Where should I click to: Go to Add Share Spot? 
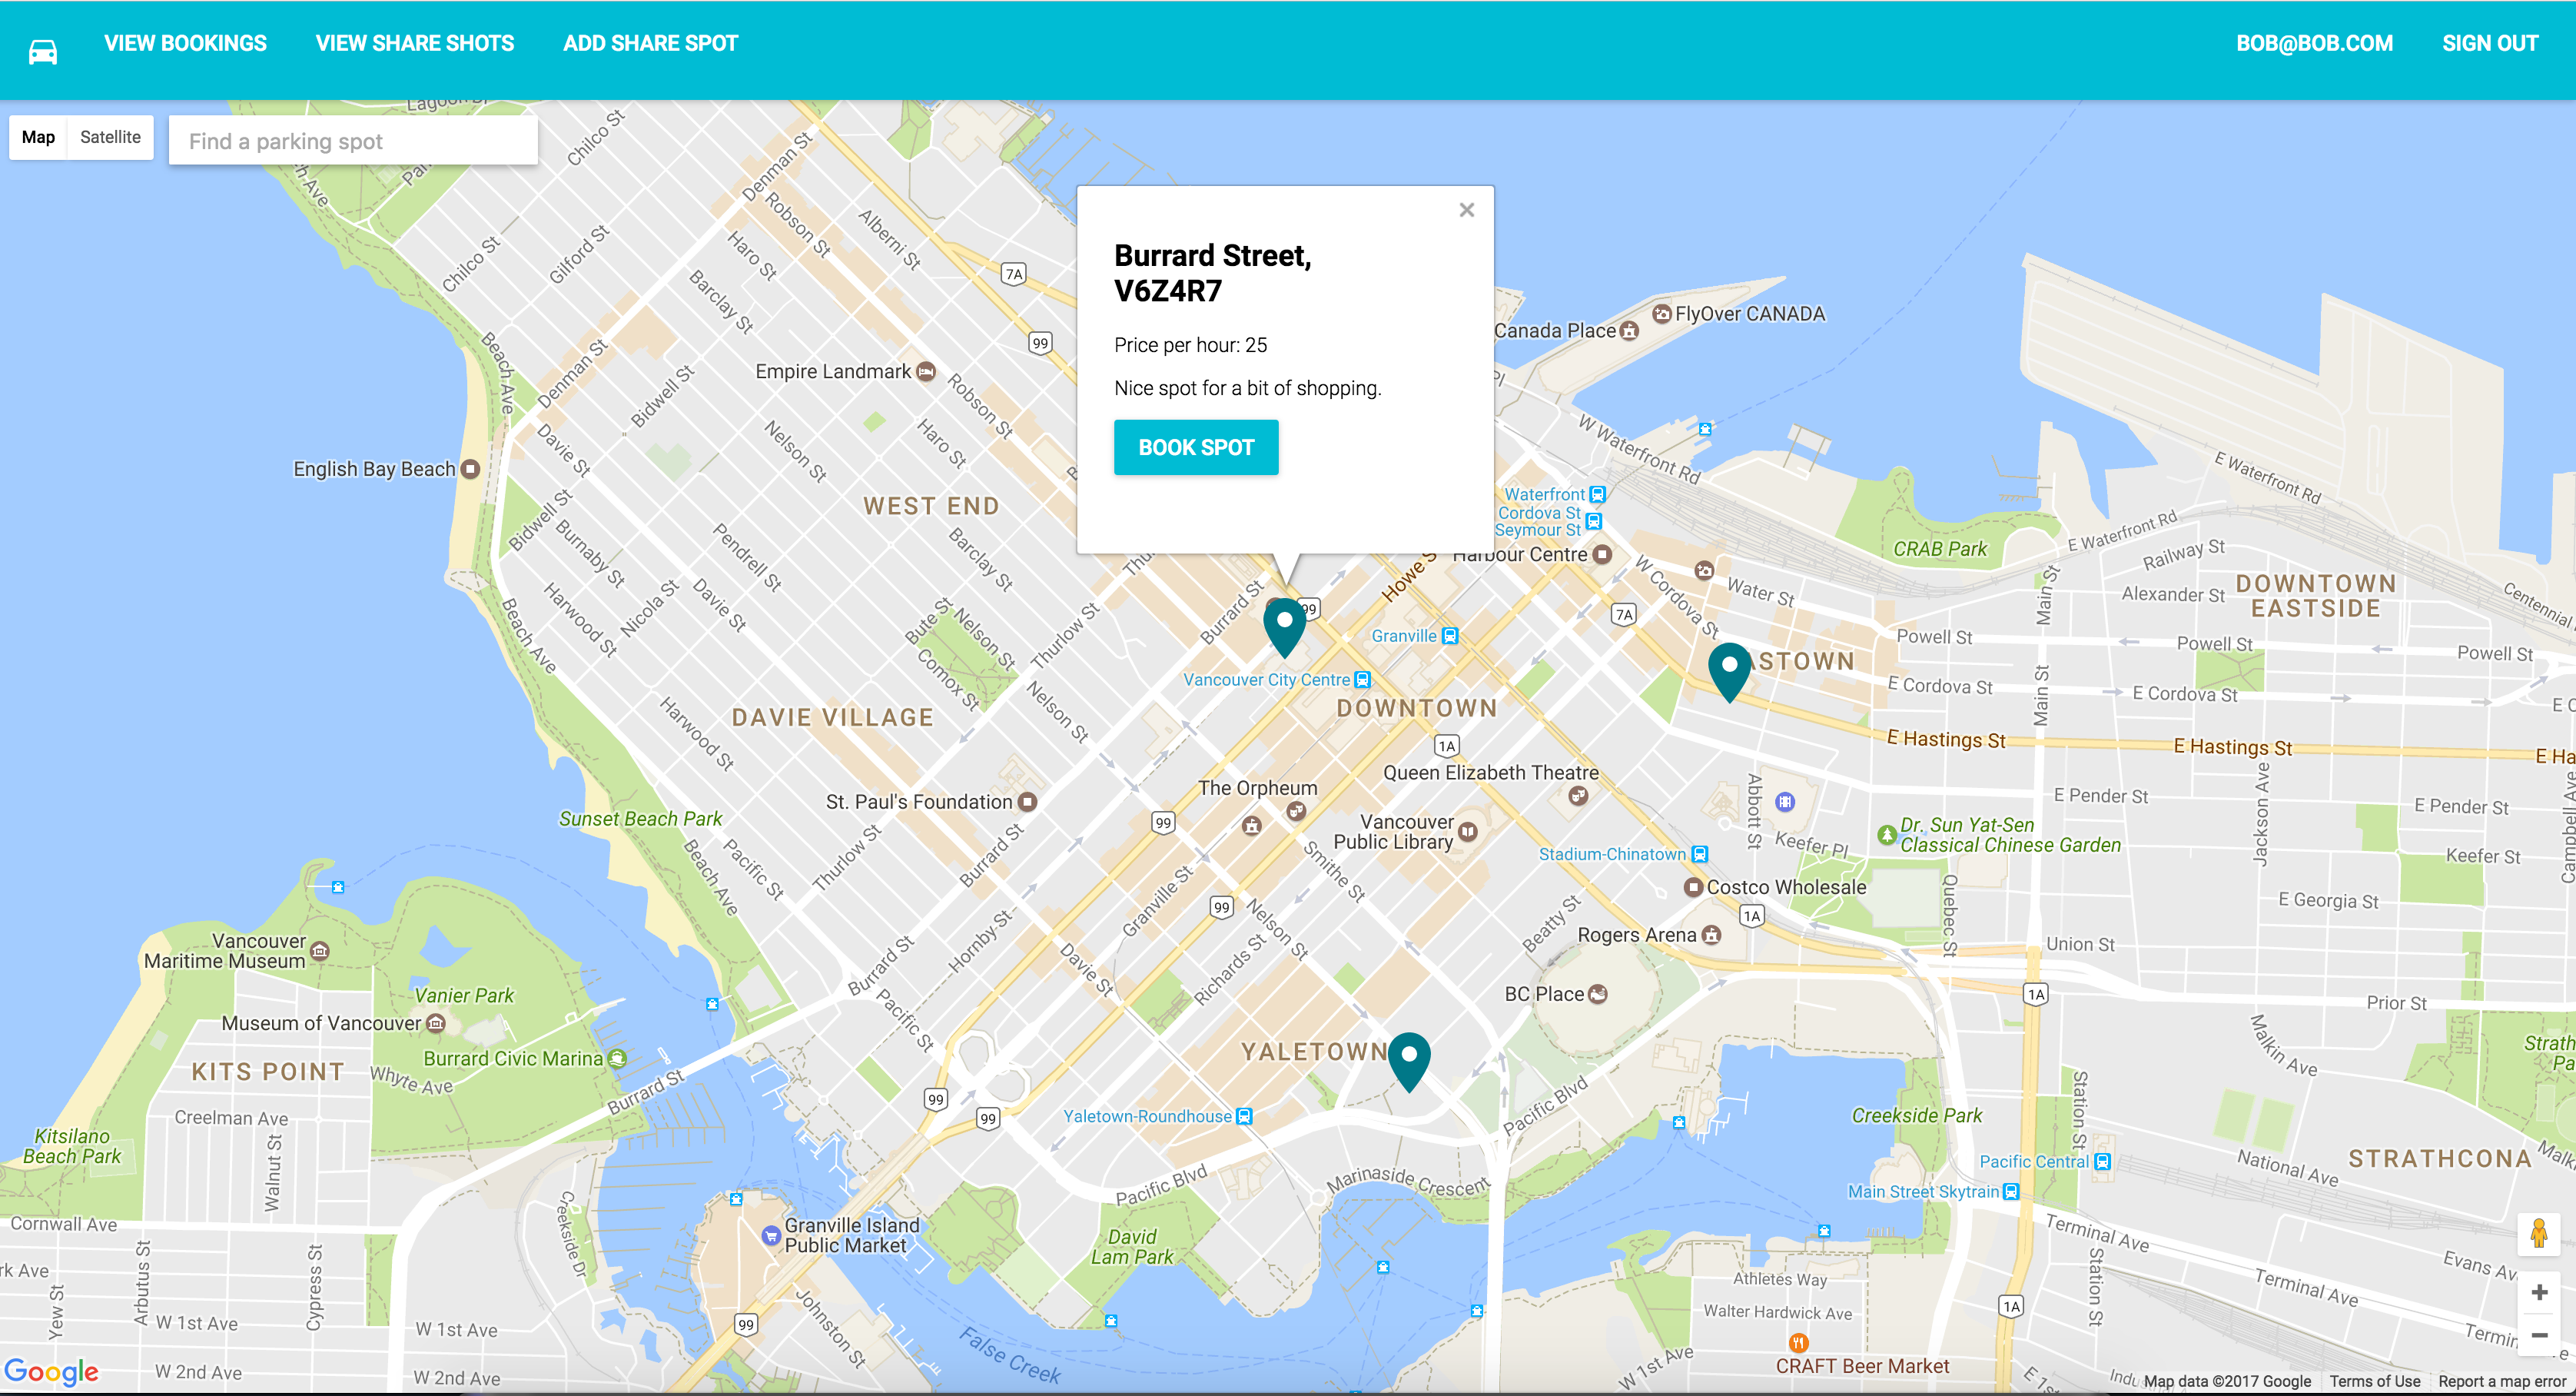click(650, 43)
